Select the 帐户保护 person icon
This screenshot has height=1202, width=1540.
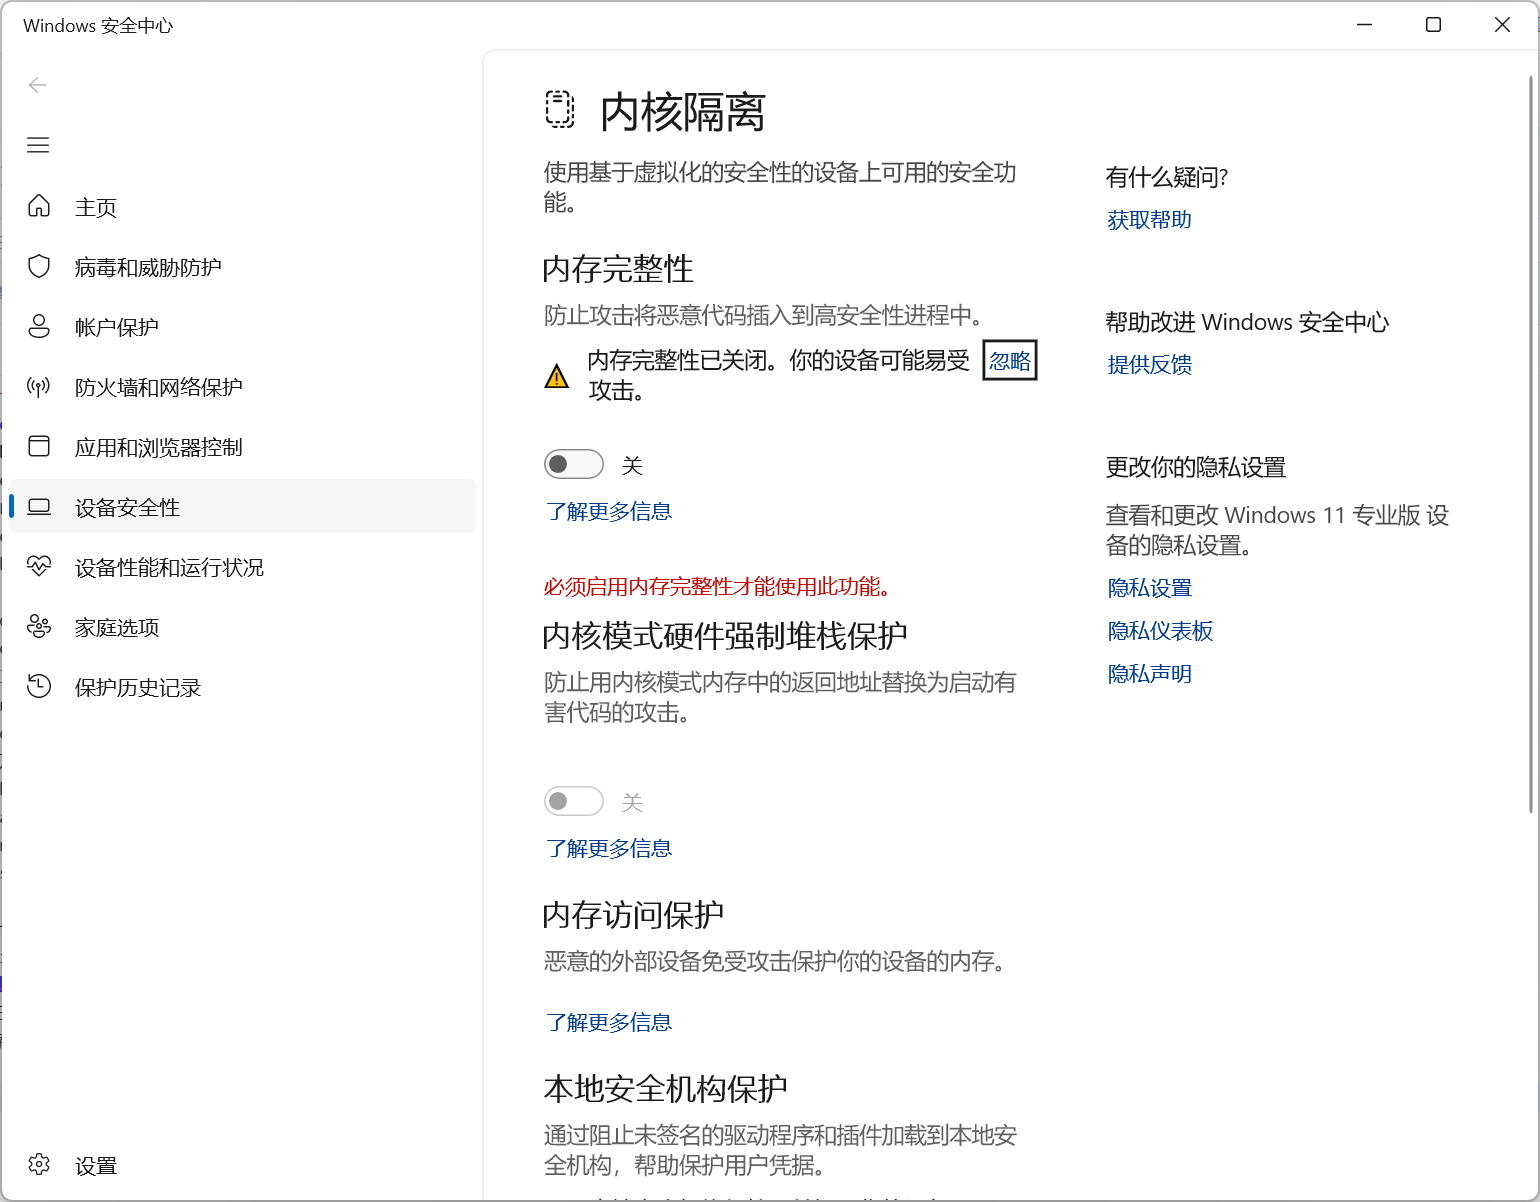coord(39,326)
